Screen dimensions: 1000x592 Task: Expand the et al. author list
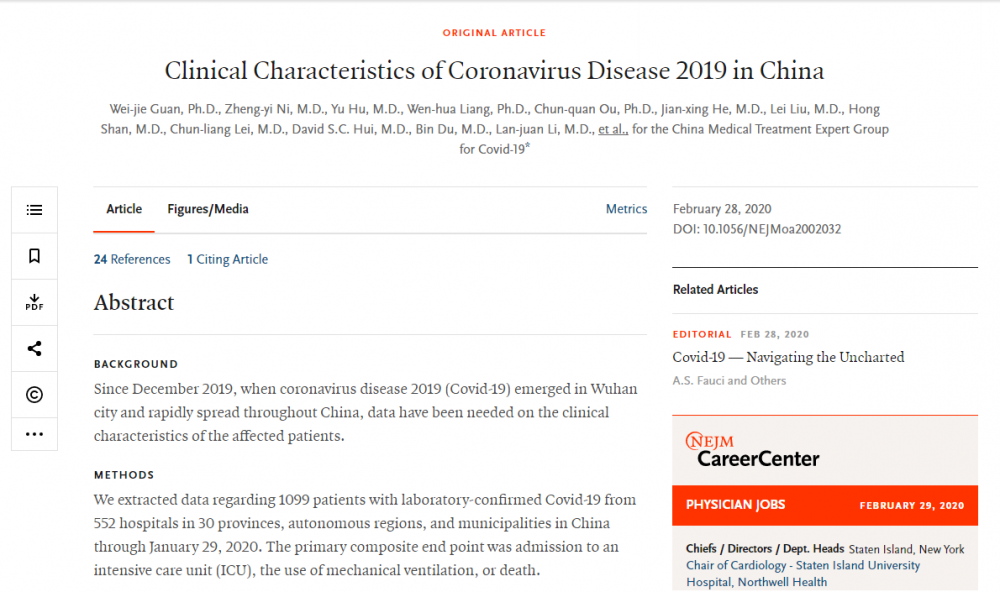pos(613,130)
